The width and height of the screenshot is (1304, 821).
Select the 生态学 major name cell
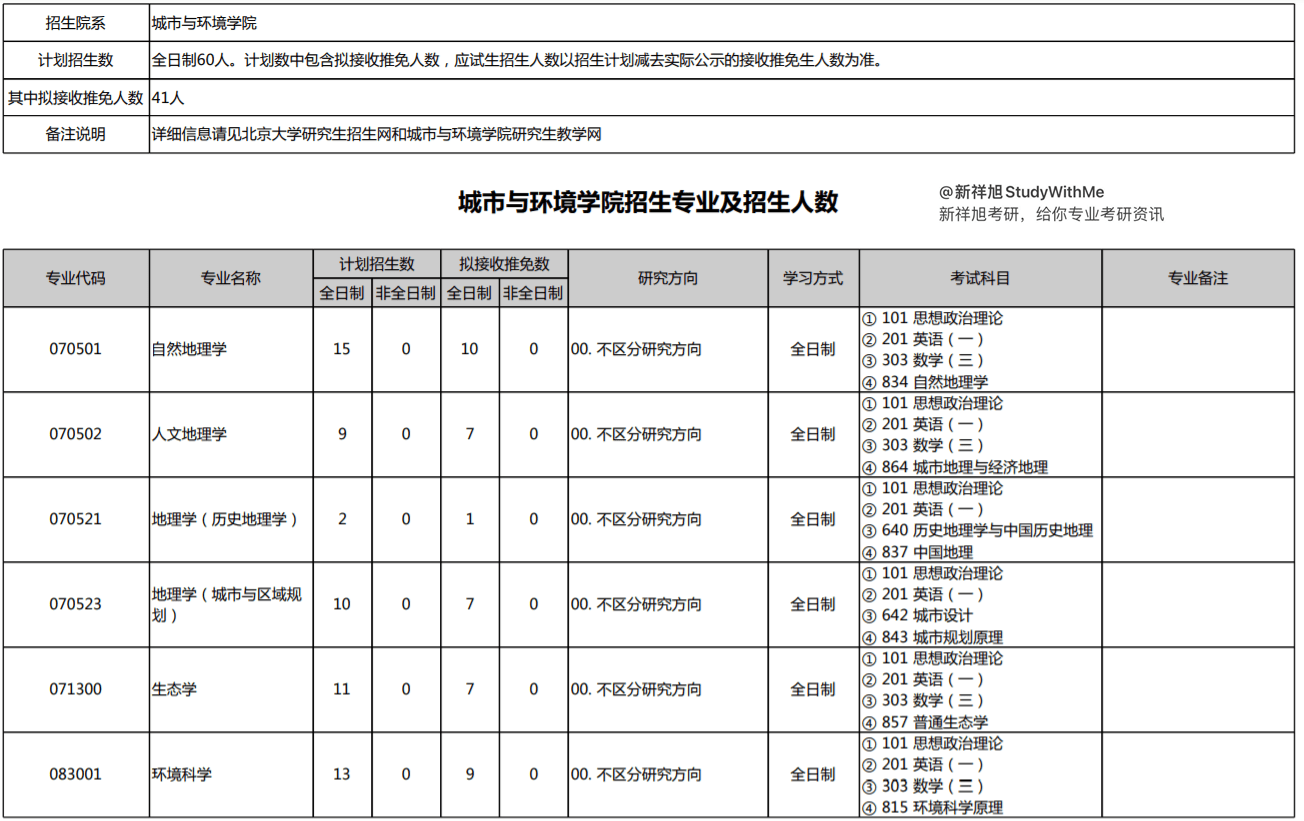click(x=175, y=689)
